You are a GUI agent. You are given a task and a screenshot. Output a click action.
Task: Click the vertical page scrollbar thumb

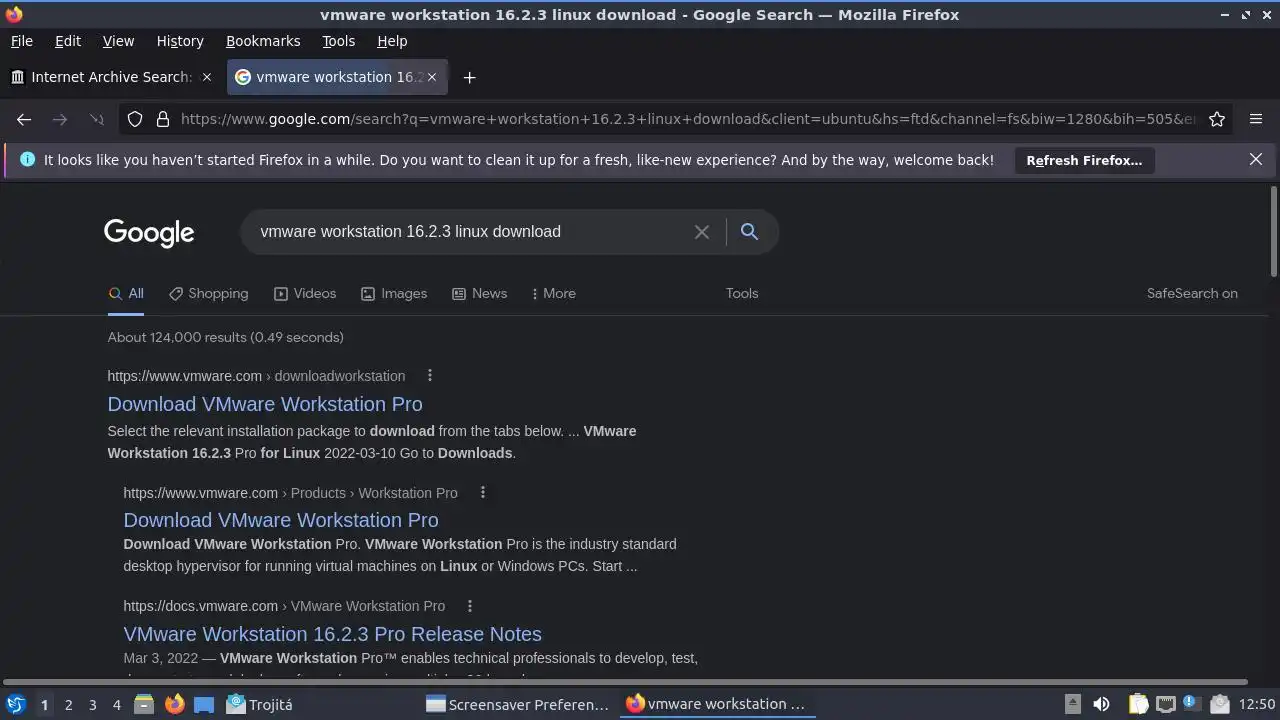click(x=1273, y=232)
